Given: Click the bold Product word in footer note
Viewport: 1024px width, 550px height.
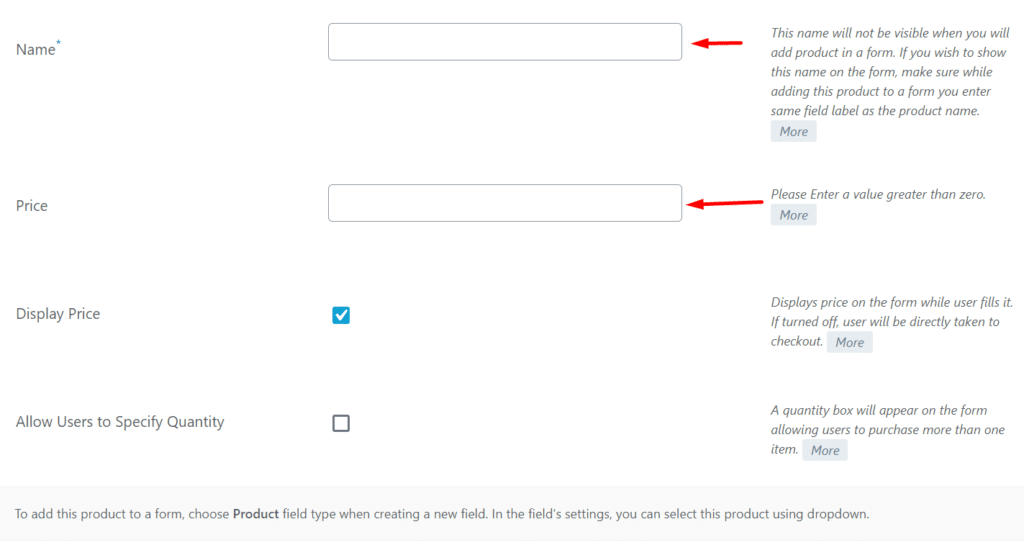Looking at the screenshot, I should pyautogui.click(x=254, y=514).
